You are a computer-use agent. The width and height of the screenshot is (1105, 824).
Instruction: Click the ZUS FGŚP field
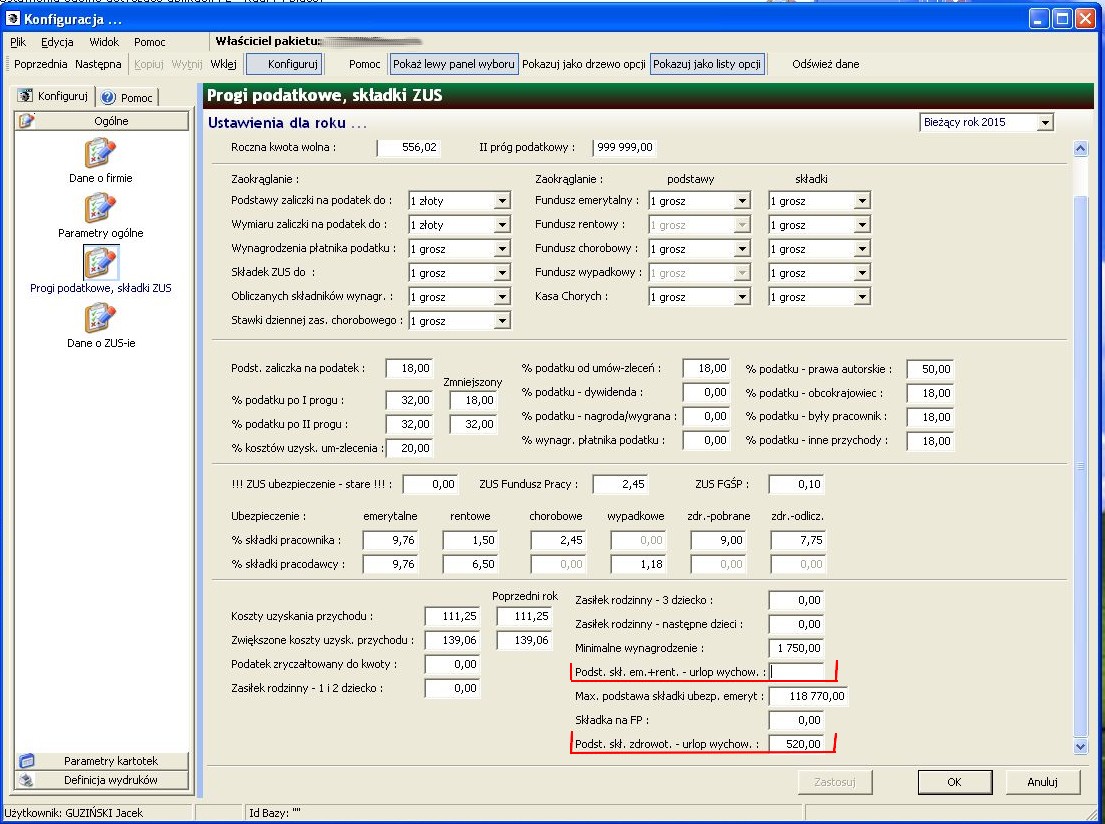(796, 484)
